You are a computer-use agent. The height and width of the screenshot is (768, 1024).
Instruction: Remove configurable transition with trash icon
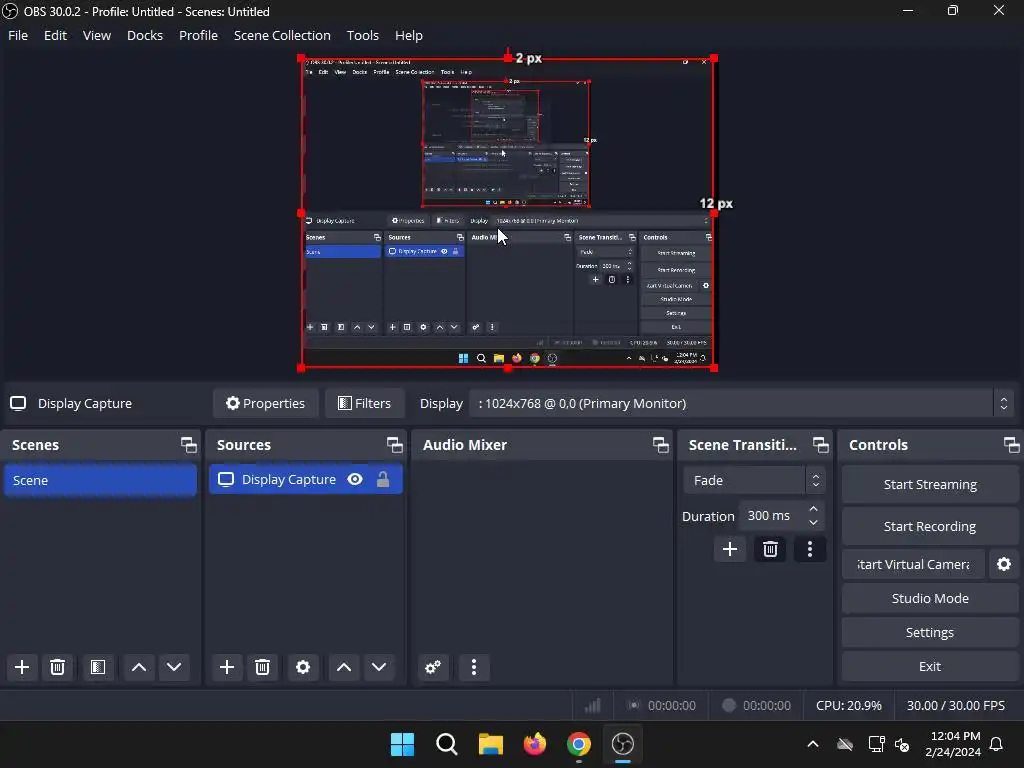click(770, 549)
